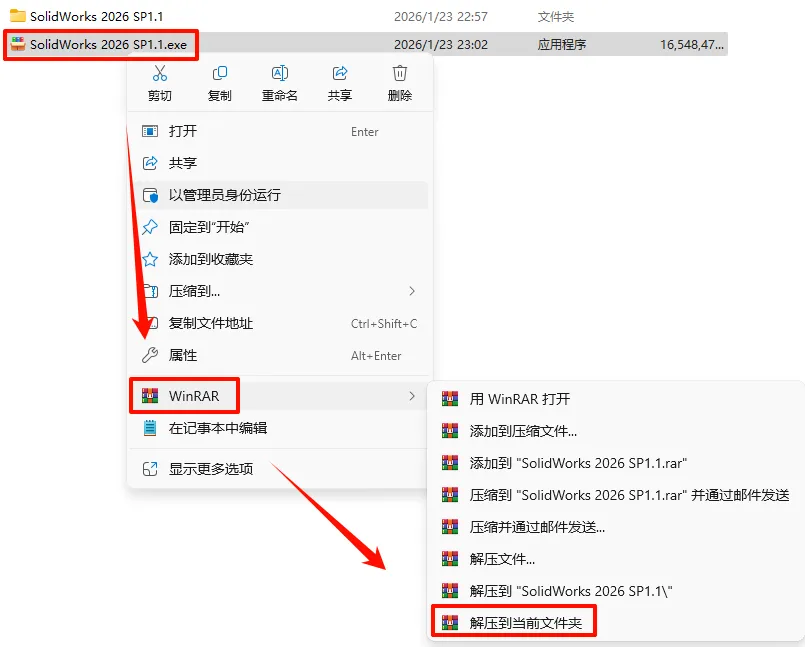Click the Delete (删除) trash icon
The width and height of the screenshot is (805, 647).
[400, 73]
